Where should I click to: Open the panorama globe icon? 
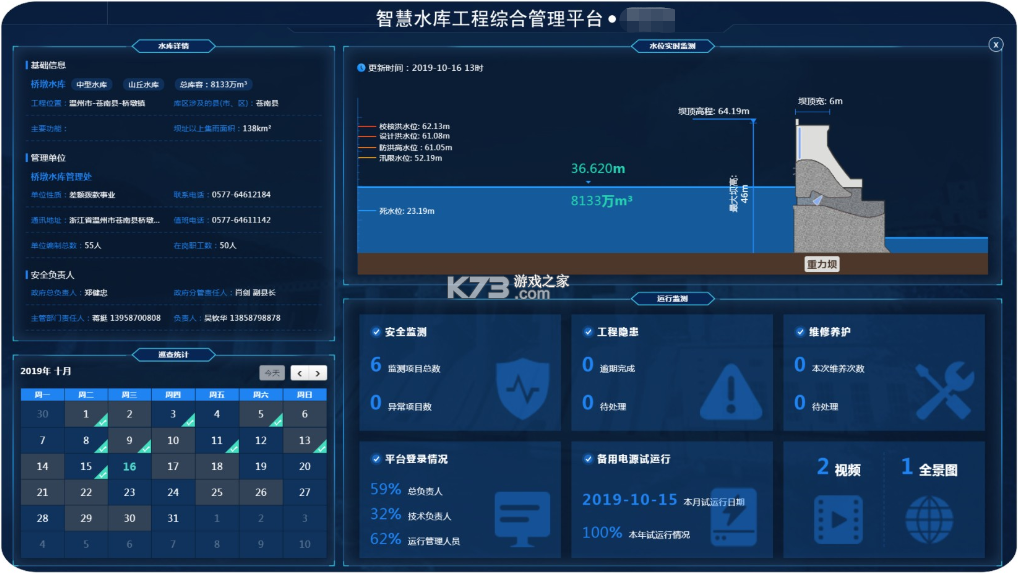pyautogui.click(x=929, y=519)
